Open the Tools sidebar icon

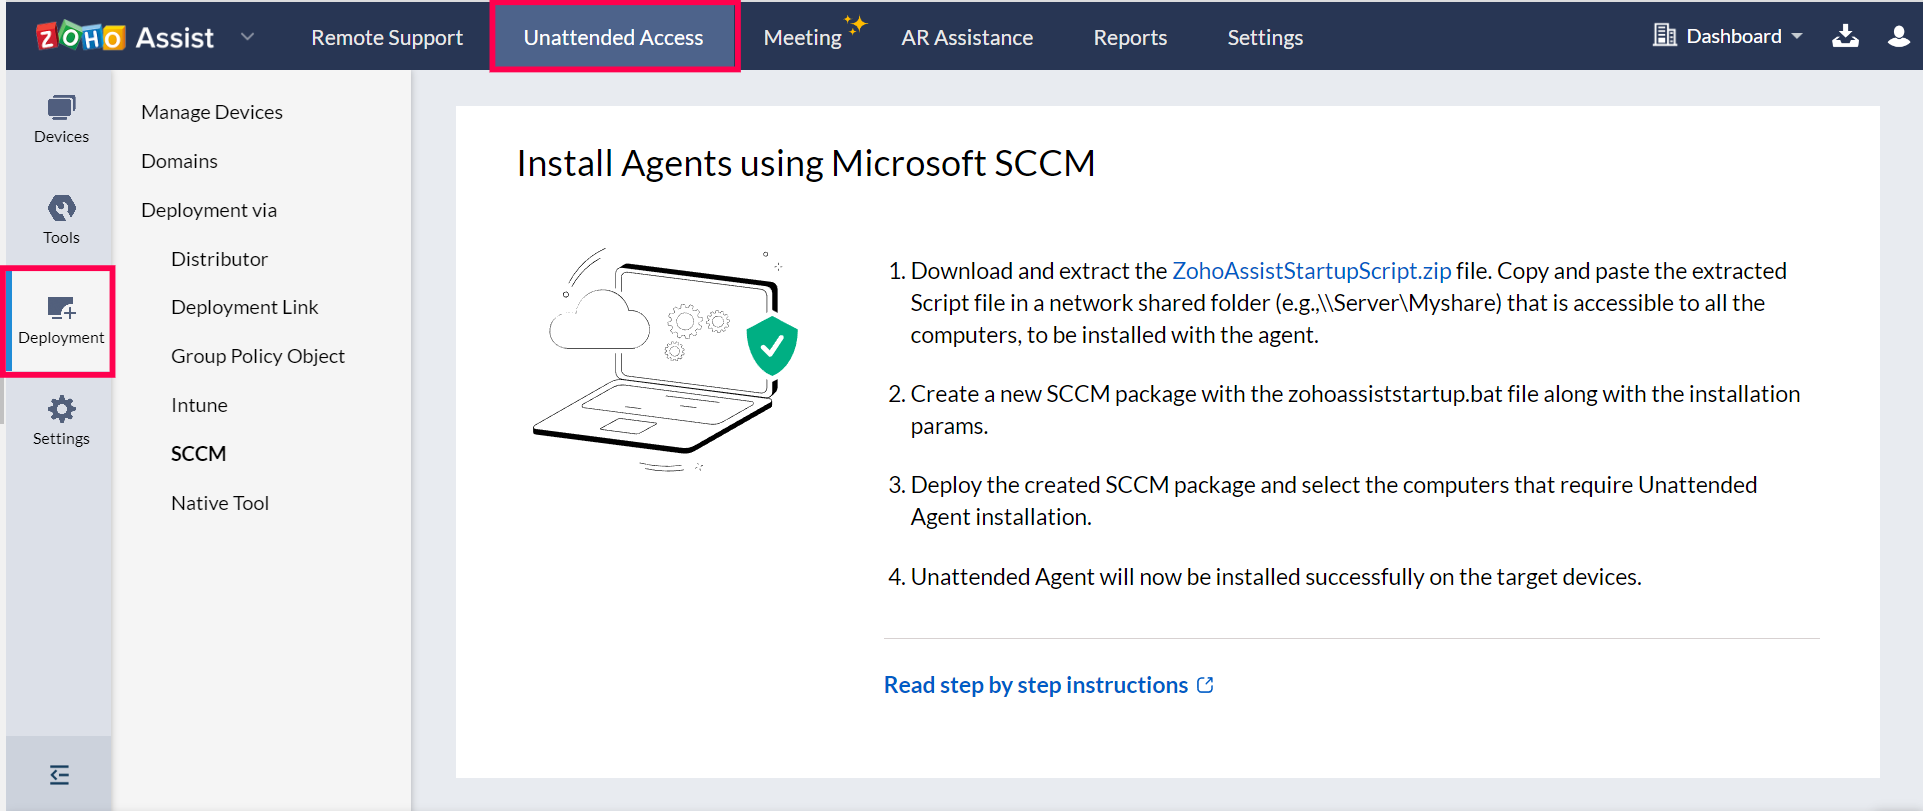[x=61, y=219]
